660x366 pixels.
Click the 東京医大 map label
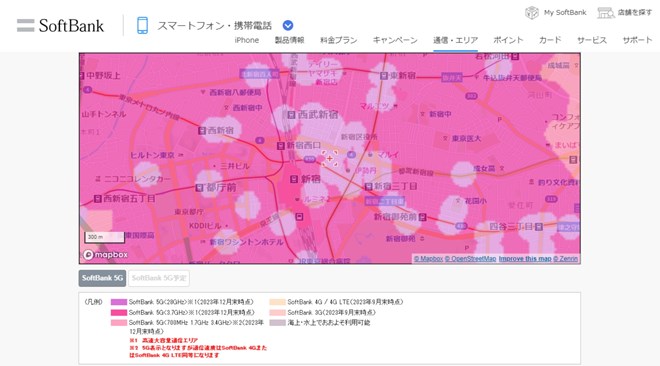[466, 138]
